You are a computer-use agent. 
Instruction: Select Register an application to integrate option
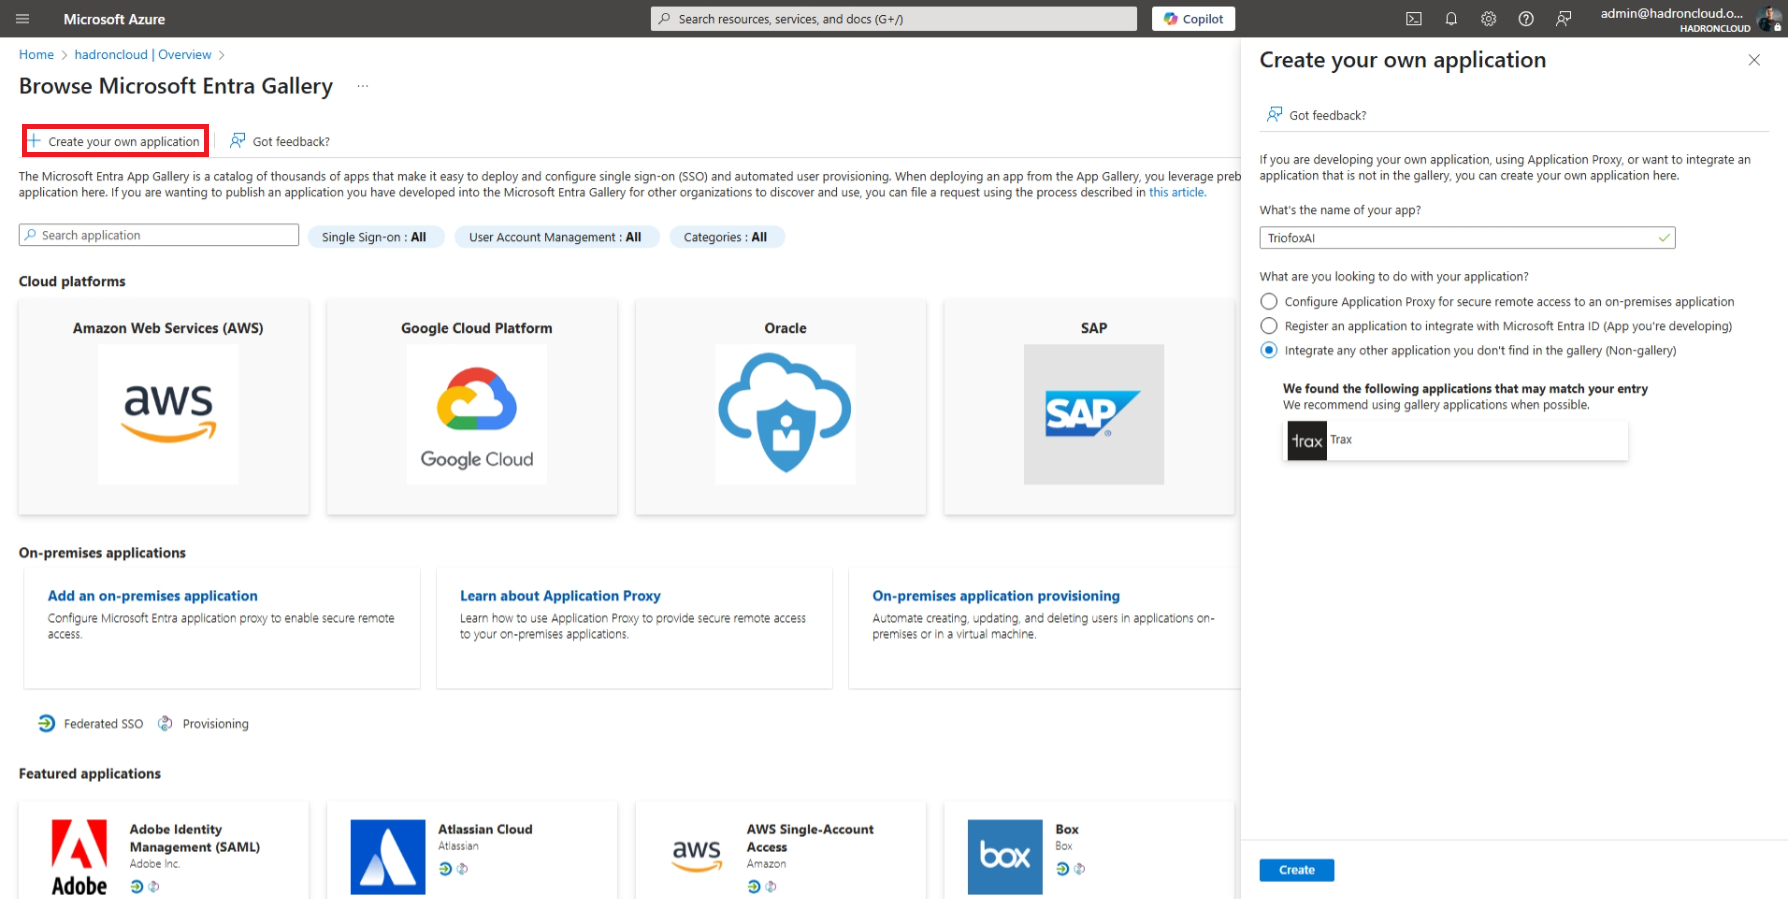1269,326
